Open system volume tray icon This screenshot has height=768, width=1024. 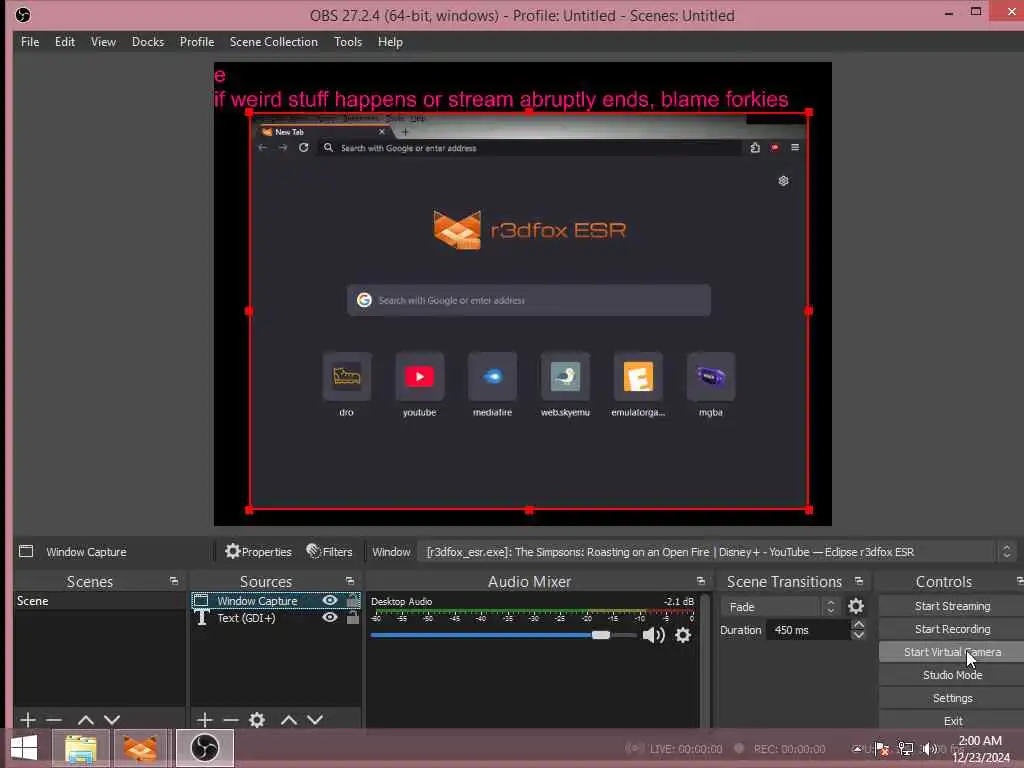click(x=929, y=749)
